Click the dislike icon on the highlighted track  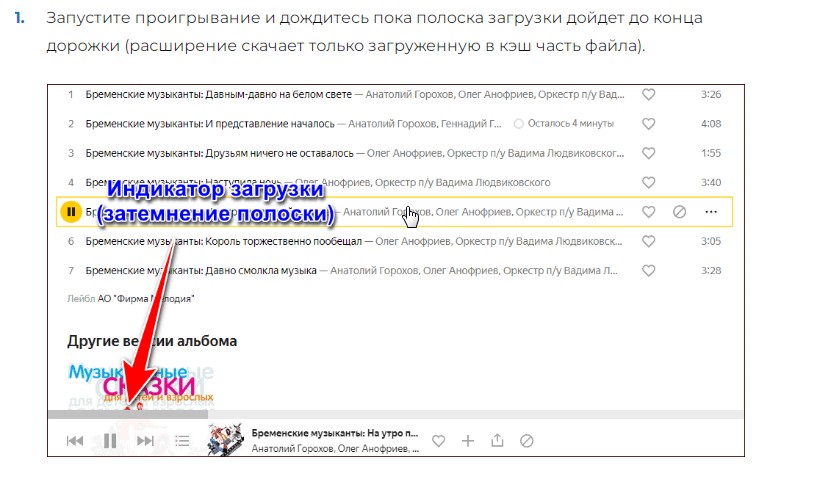pyautogui.click(x=679, y=212)
